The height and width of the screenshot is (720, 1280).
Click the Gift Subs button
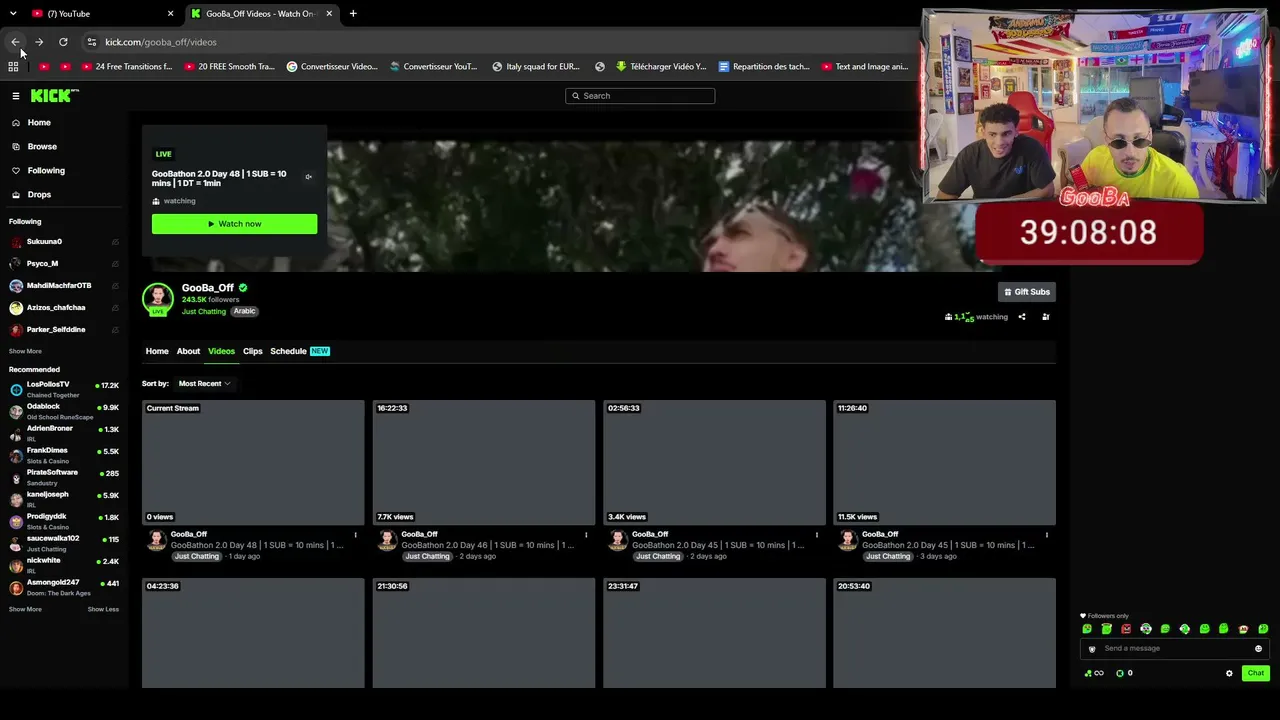click(1027, 292)
